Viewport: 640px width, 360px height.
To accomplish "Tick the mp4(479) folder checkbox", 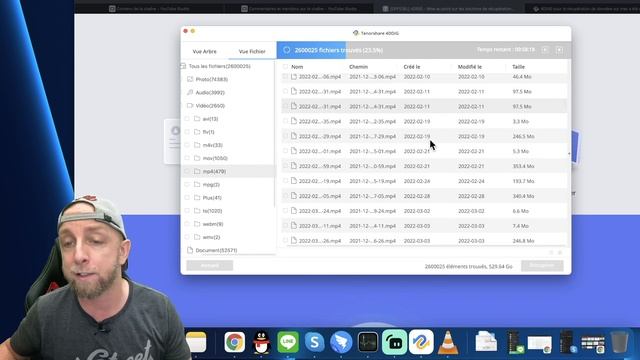I will [187, 171].
